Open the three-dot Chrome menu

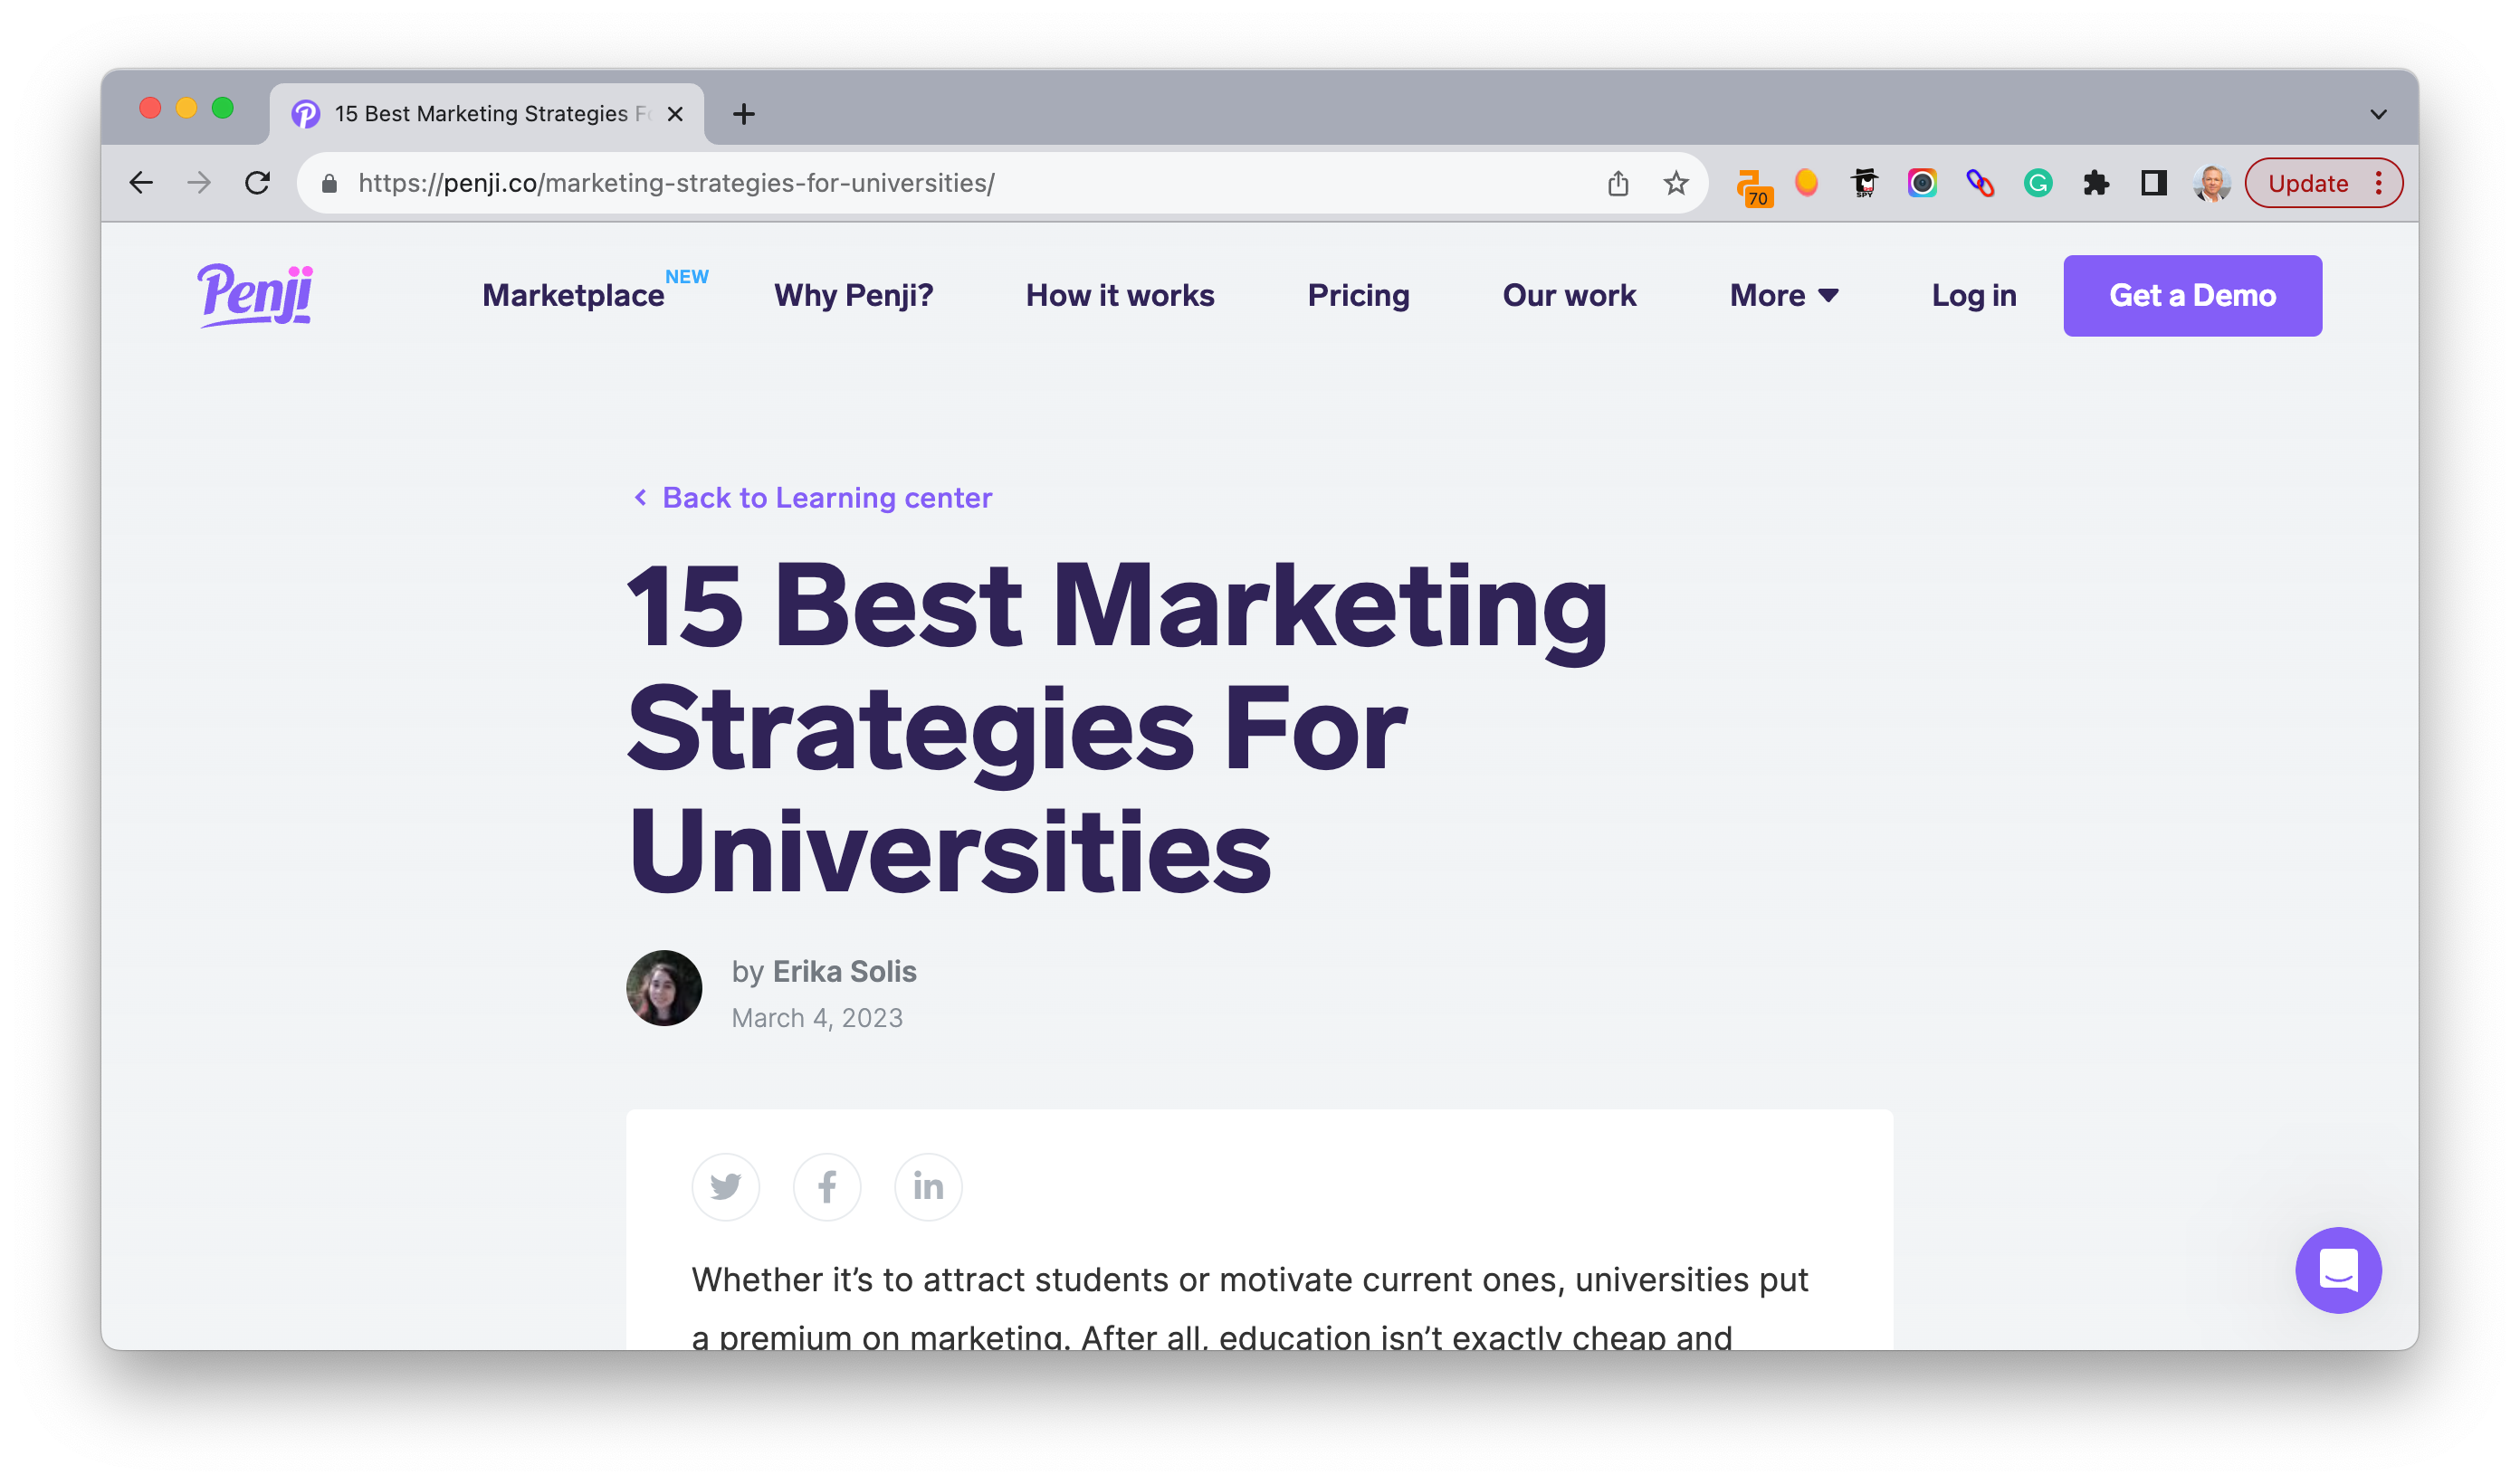(x=2379, y=183)
